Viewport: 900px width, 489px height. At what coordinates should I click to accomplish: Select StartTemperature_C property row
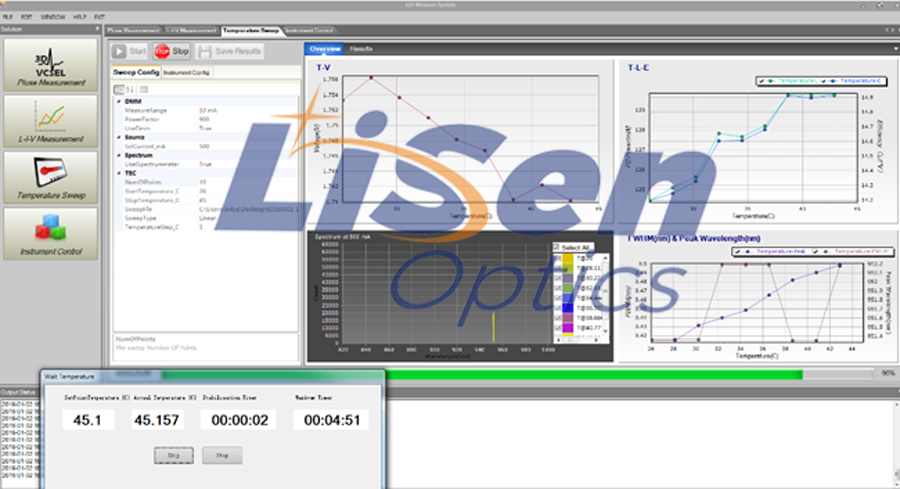(x=206, y=191)
